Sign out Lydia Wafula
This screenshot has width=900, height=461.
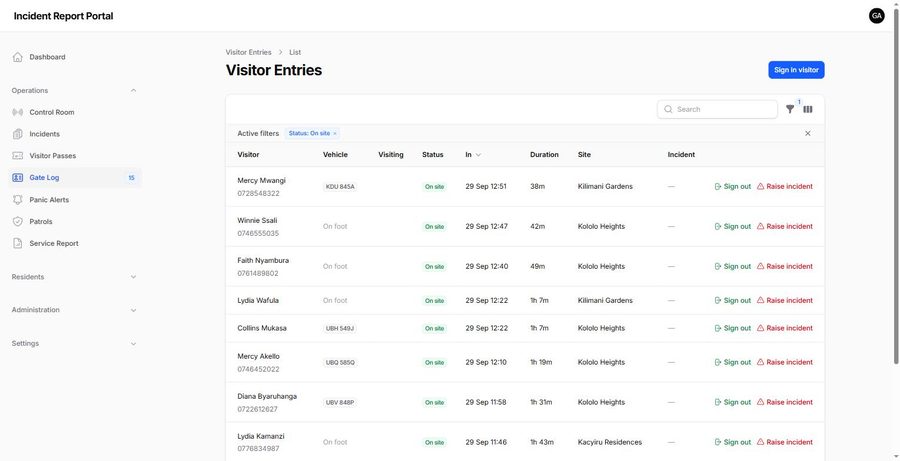[732, 300]
